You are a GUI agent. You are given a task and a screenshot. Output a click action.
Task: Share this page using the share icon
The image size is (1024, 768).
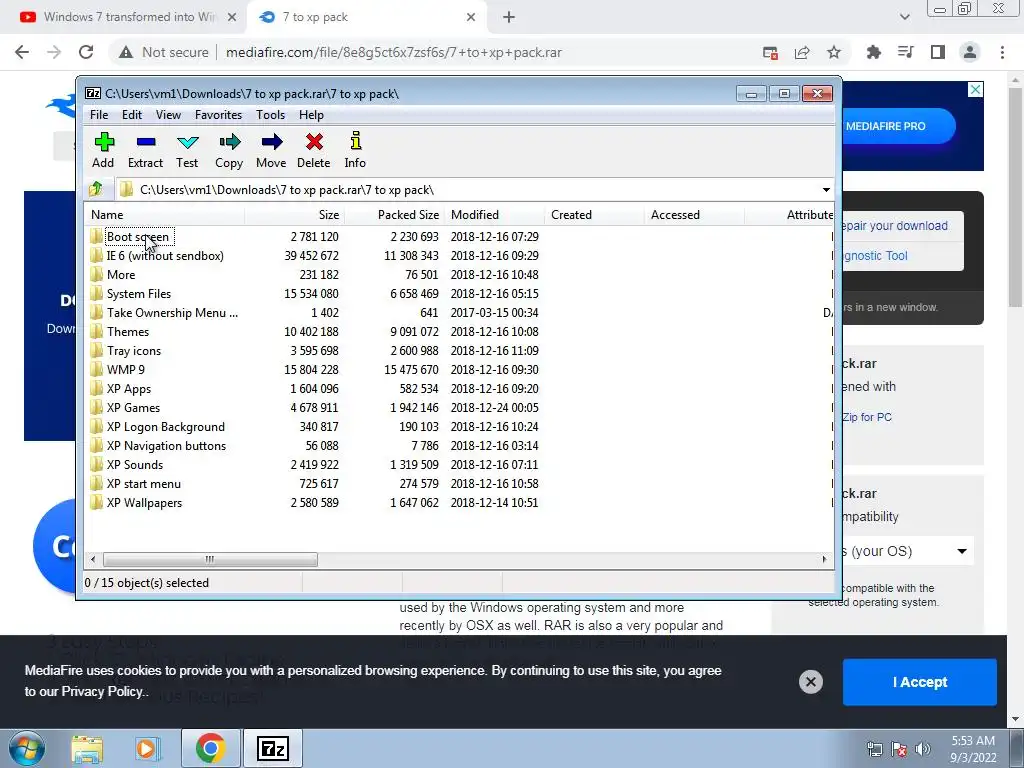point(802,52)
